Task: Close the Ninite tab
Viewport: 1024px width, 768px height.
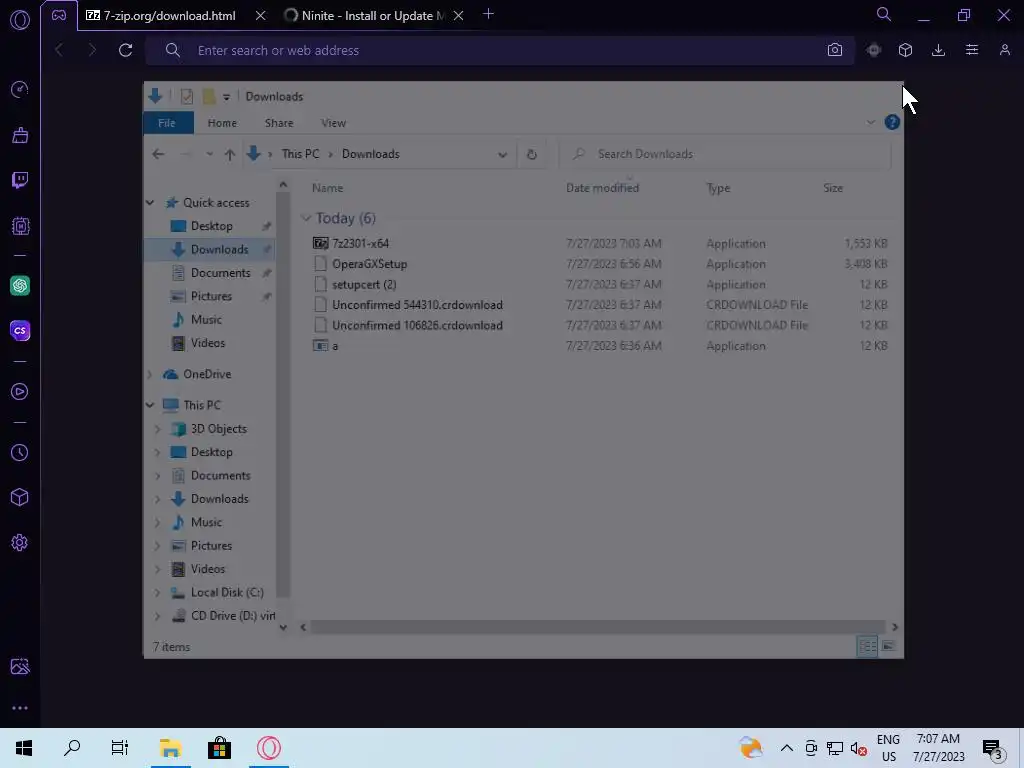Action: pyautogui.click(x=458, y=15)
